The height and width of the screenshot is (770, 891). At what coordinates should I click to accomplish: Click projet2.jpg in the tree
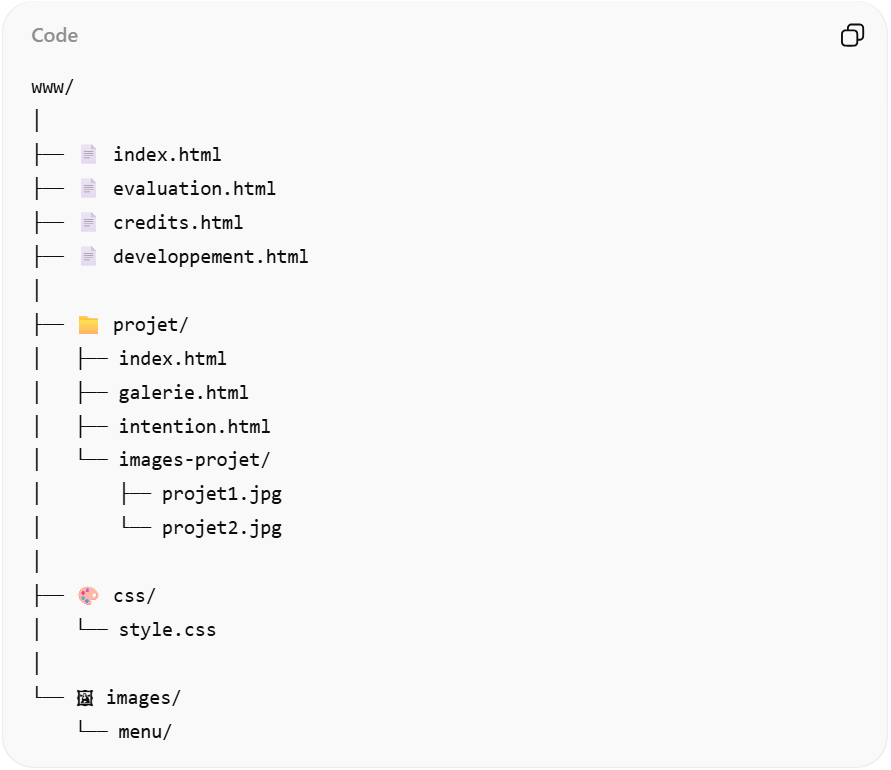point(222,528)
